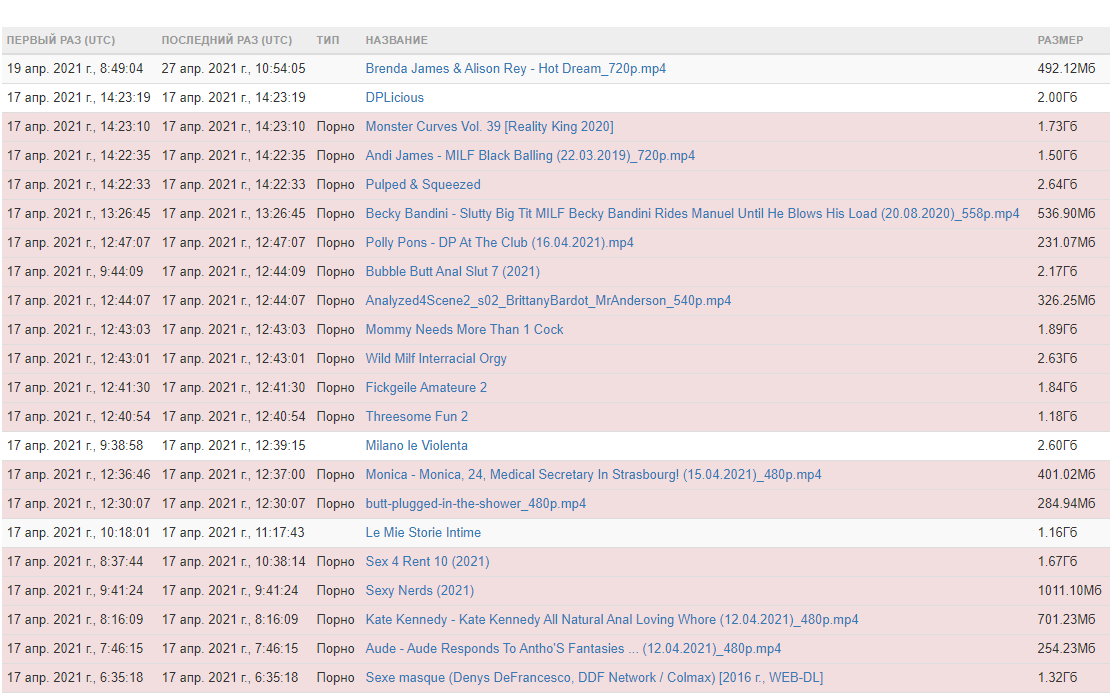Image resolution: width=1116 pixels, height=693 pixels.
Task: Select the size value '1.89Гб'
Action: pyautogui.click(x=1057, y=329)
